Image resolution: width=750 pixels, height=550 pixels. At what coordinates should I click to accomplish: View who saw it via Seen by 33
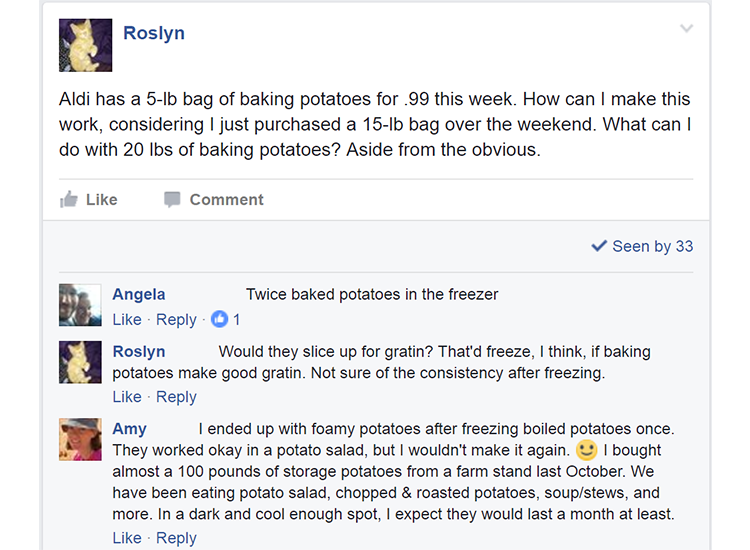pyautogui.click(x=642, y=246)
